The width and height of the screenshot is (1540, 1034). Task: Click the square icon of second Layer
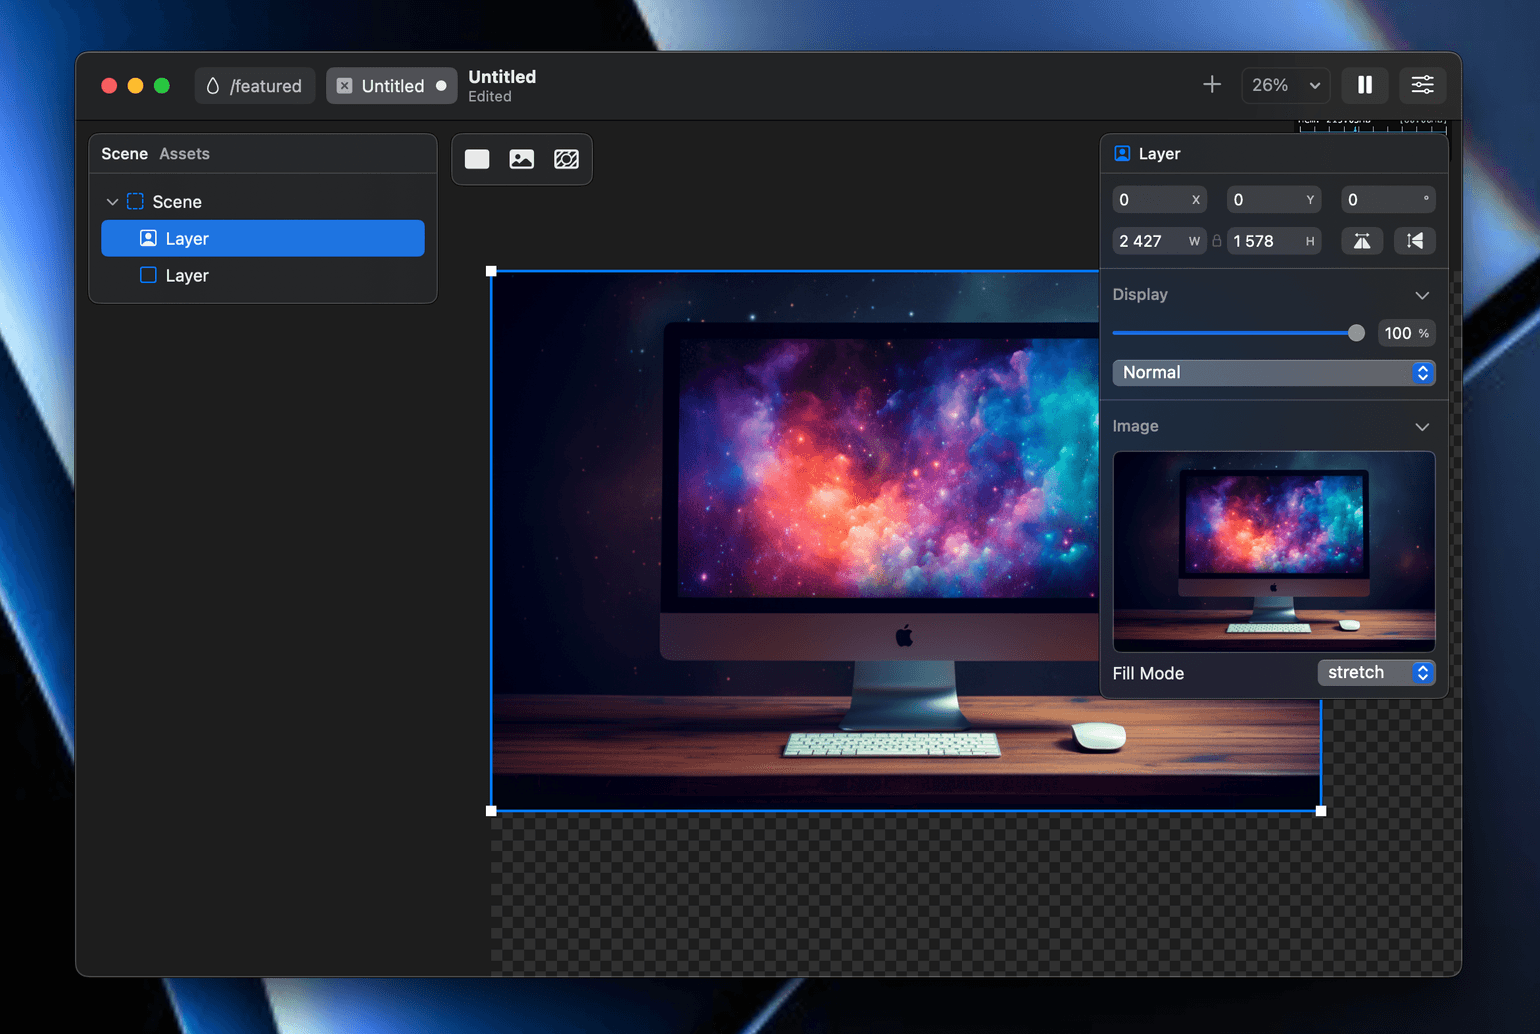(148, 275)
